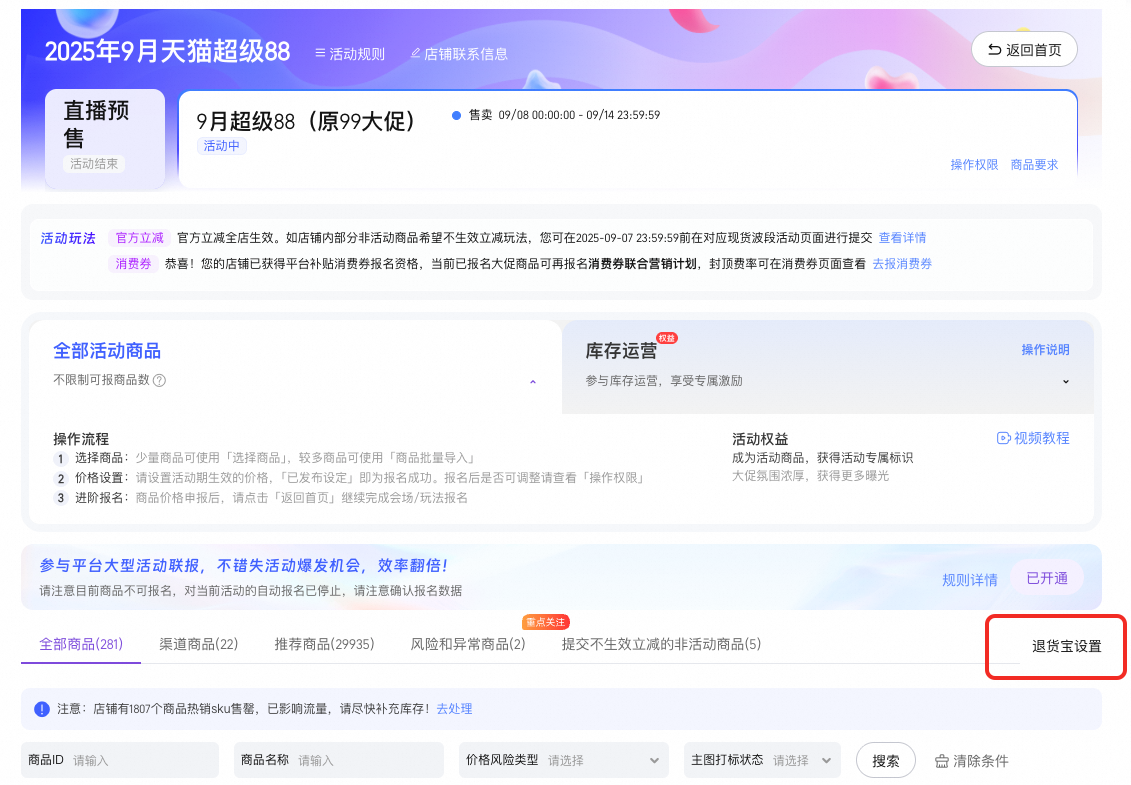Collapse the 全部活动商品 panel with the up chevron

pyautogui.click(x=533, y=382)
